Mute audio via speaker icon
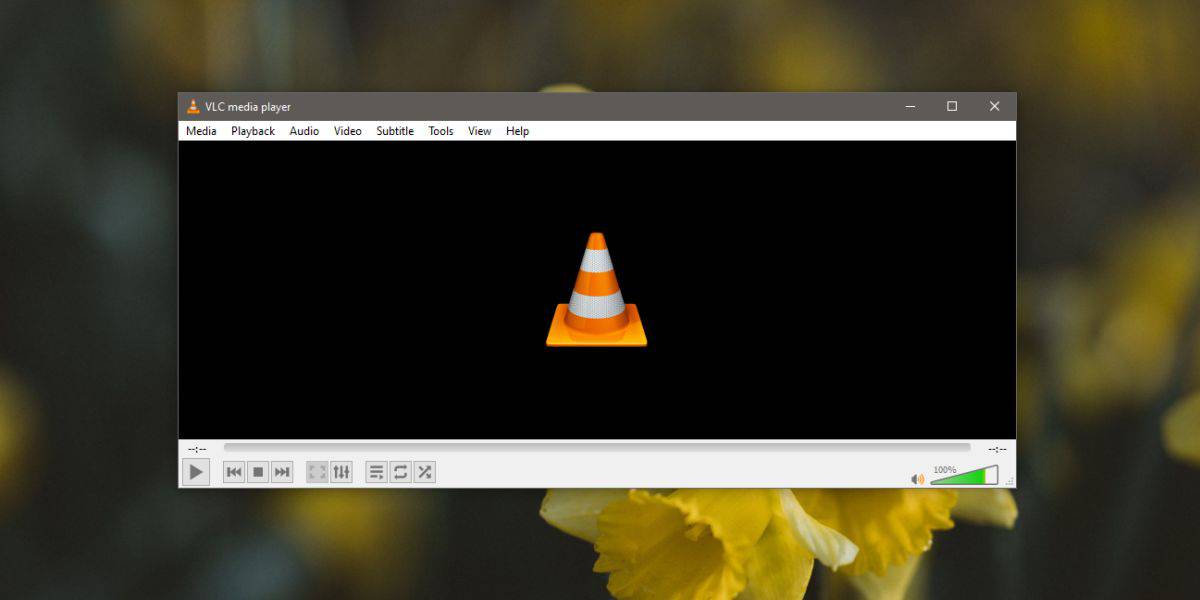 917,479
